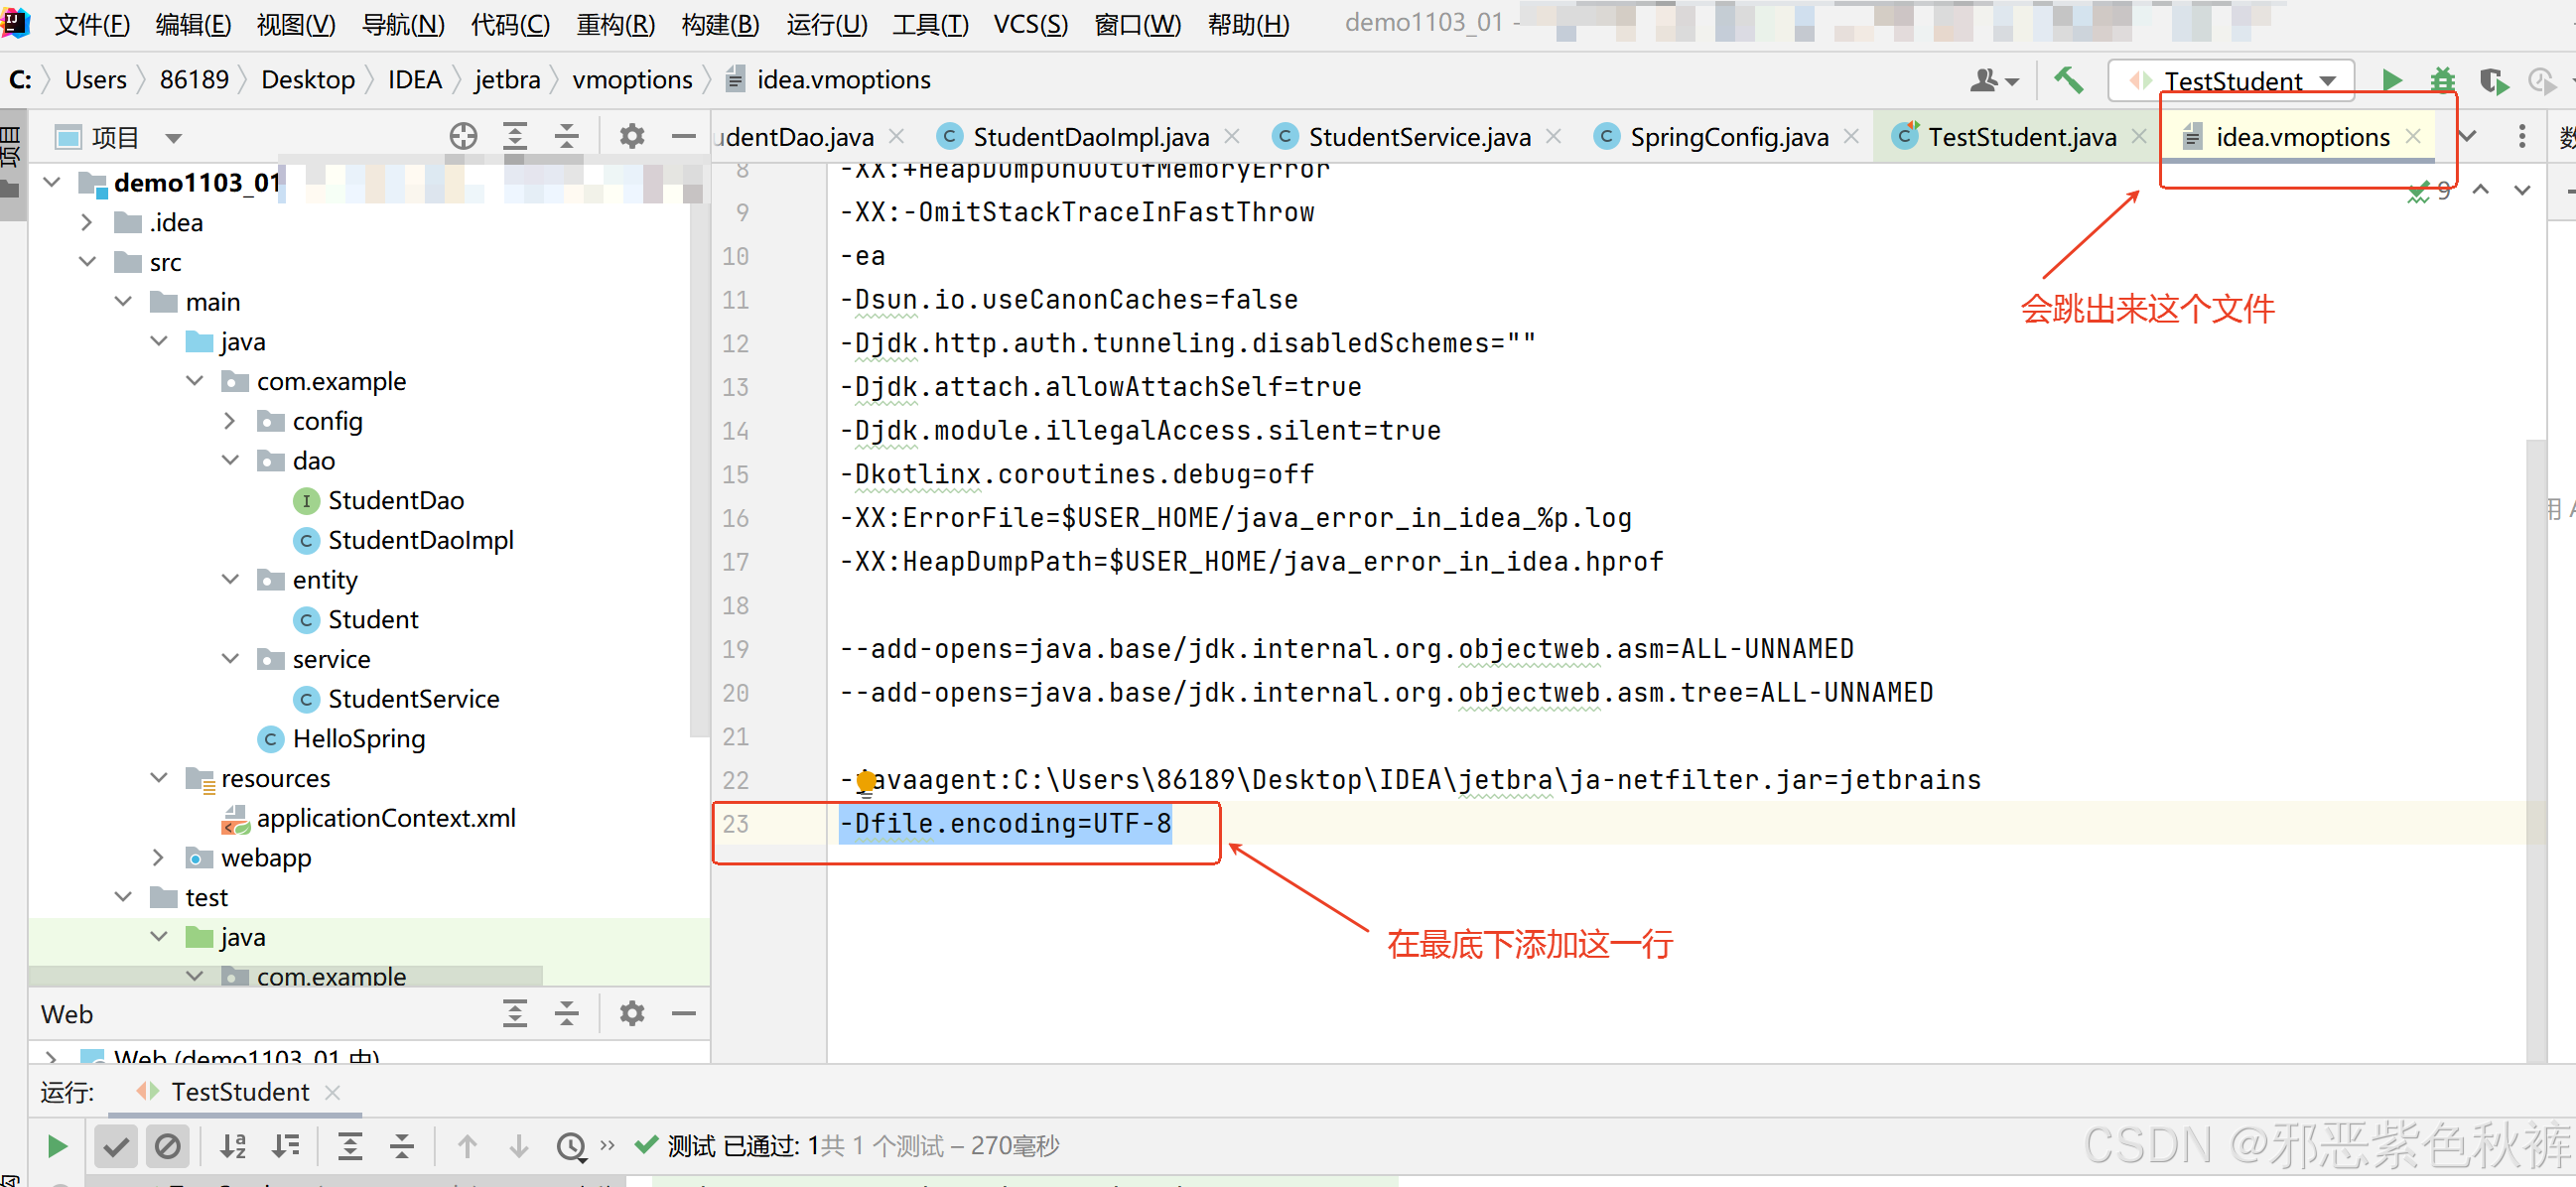Click the Build hammer icon
The height and width of the screenshot is (1187, 2576).
click(2068, 80)
